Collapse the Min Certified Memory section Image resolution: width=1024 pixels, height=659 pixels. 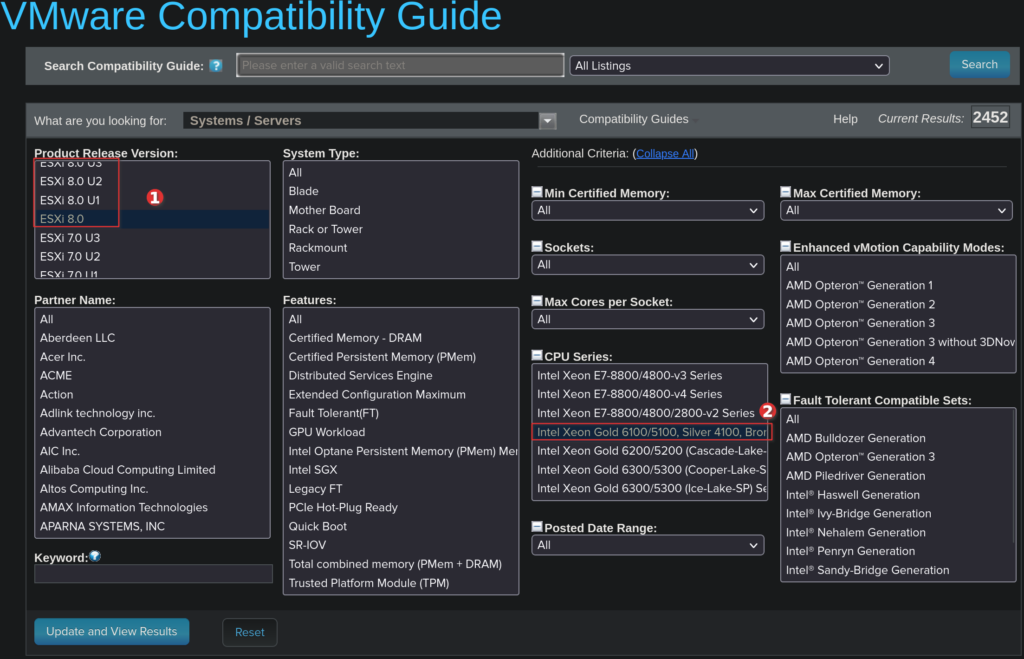click(537, 192)
